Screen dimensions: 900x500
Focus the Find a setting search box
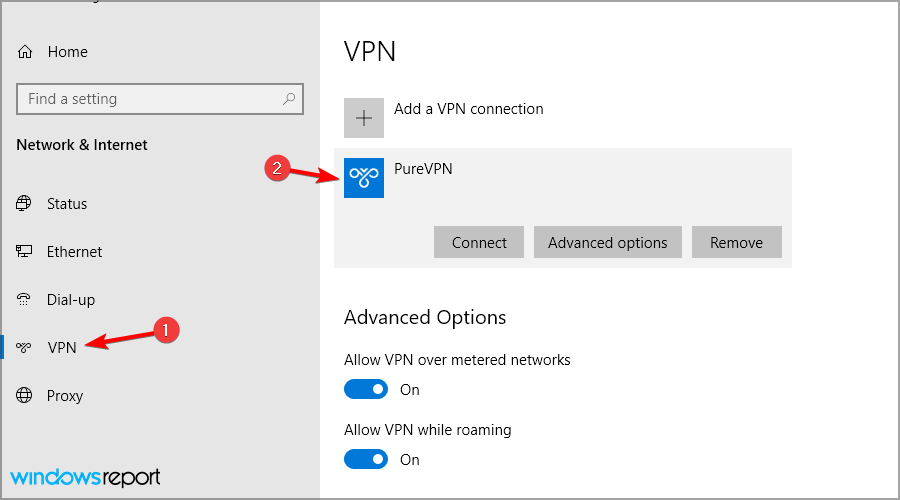160,99
